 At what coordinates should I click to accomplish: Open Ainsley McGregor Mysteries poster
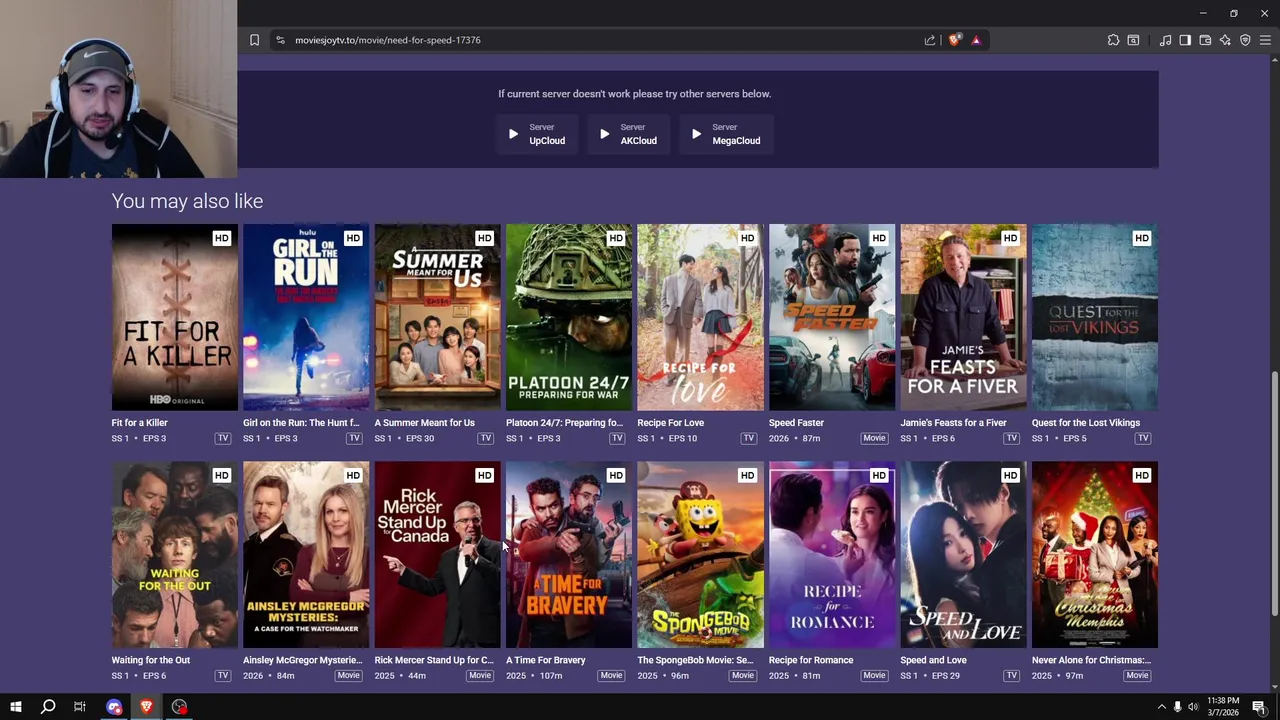pyautogui.click(x=306, y=555)
